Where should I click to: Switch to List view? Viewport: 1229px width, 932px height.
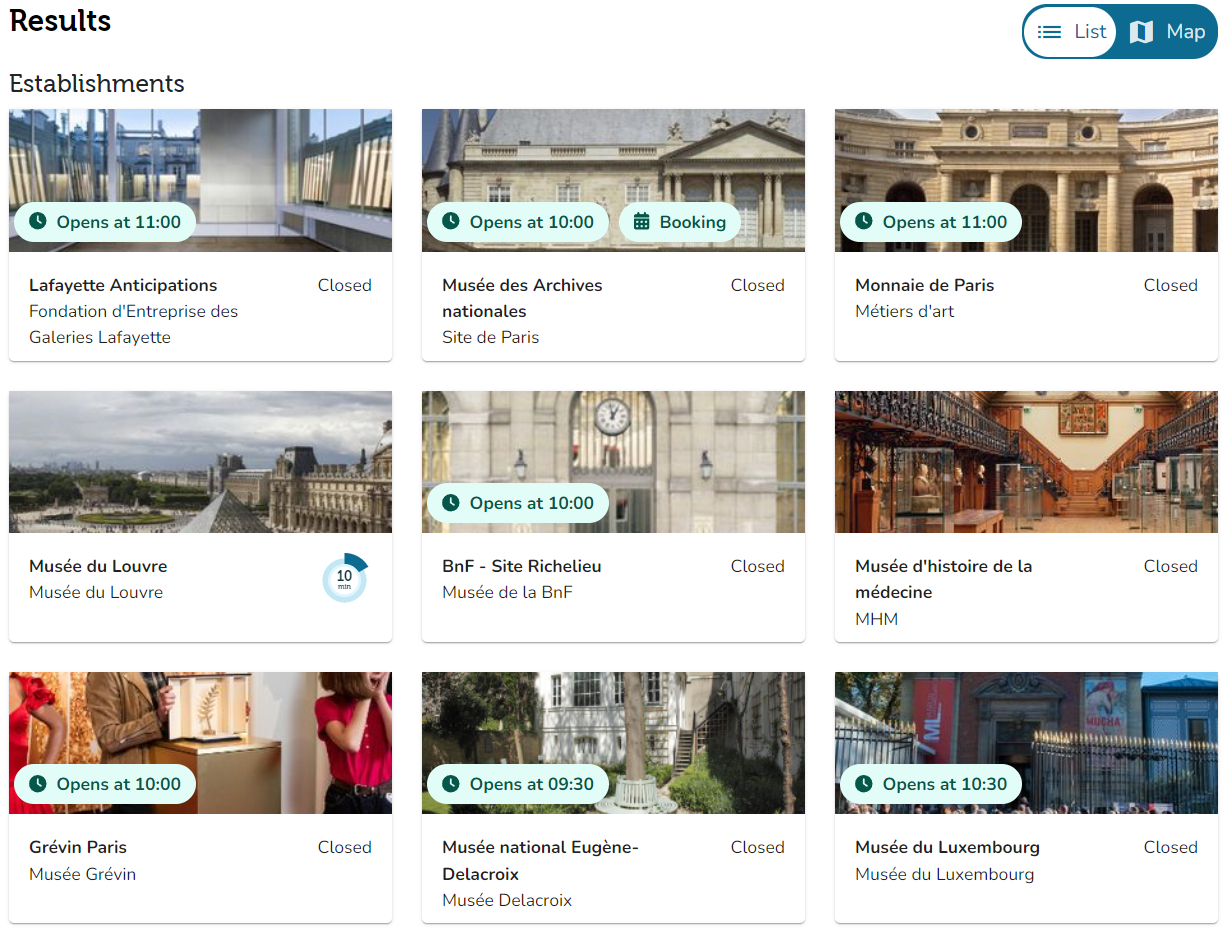click(1071, 32)
